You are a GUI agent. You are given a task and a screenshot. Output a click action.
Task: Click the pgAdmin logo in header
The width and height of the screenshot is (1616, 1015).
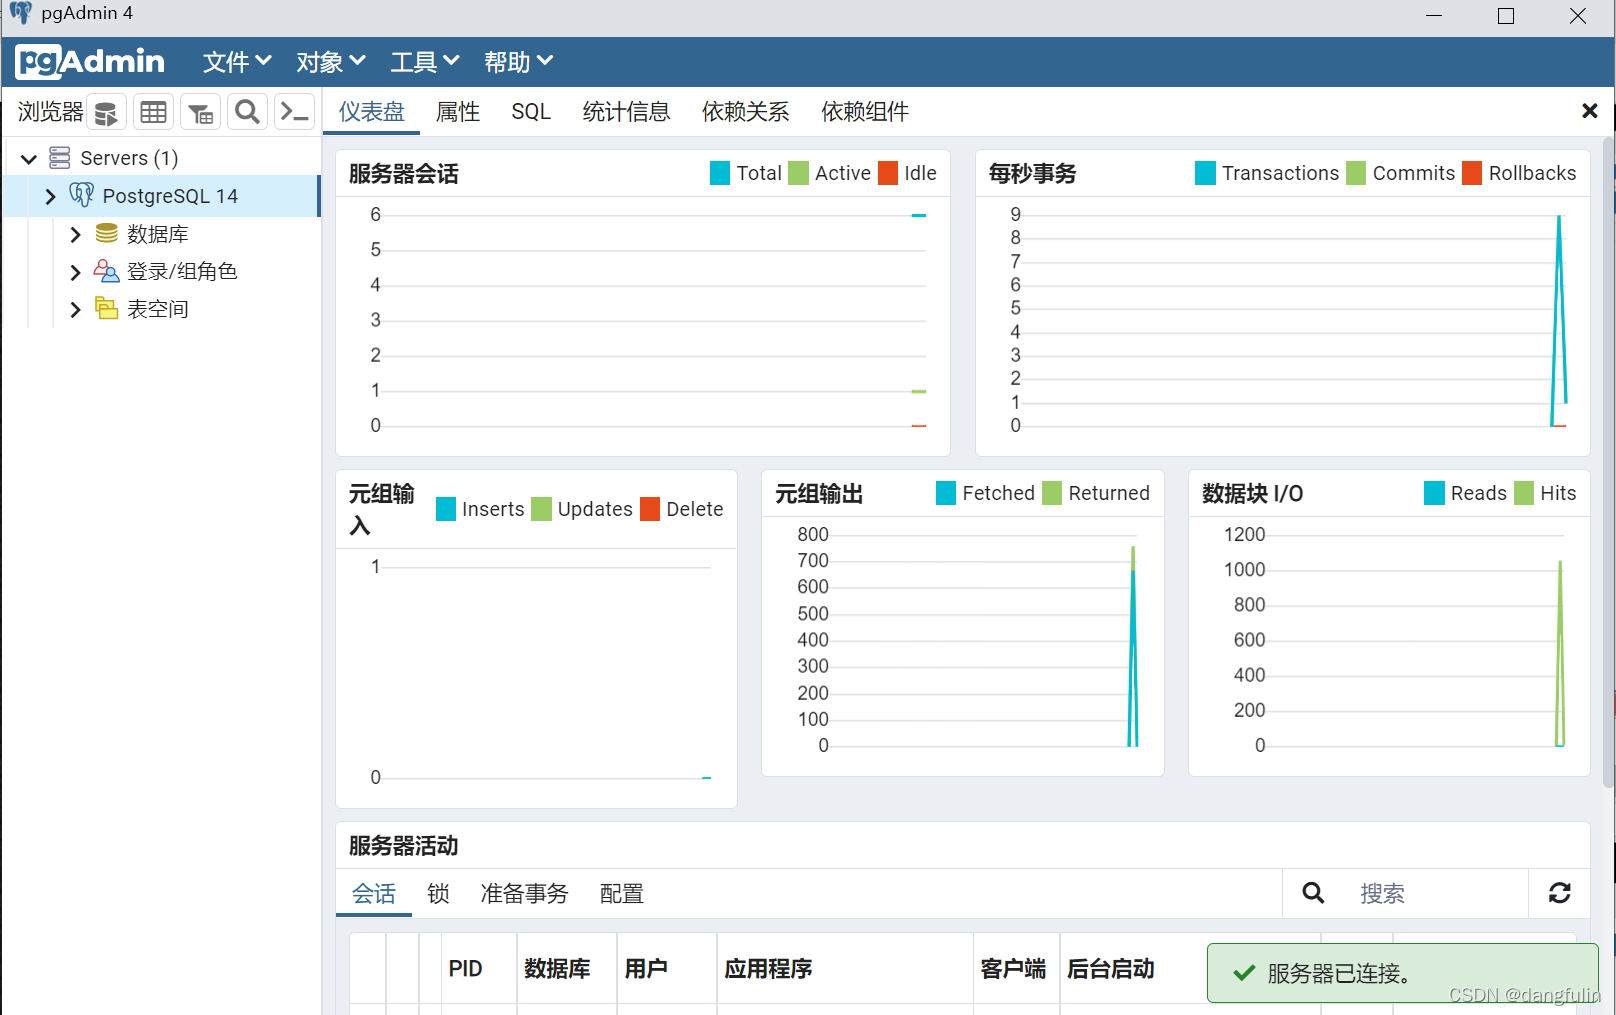coord(90,62)
